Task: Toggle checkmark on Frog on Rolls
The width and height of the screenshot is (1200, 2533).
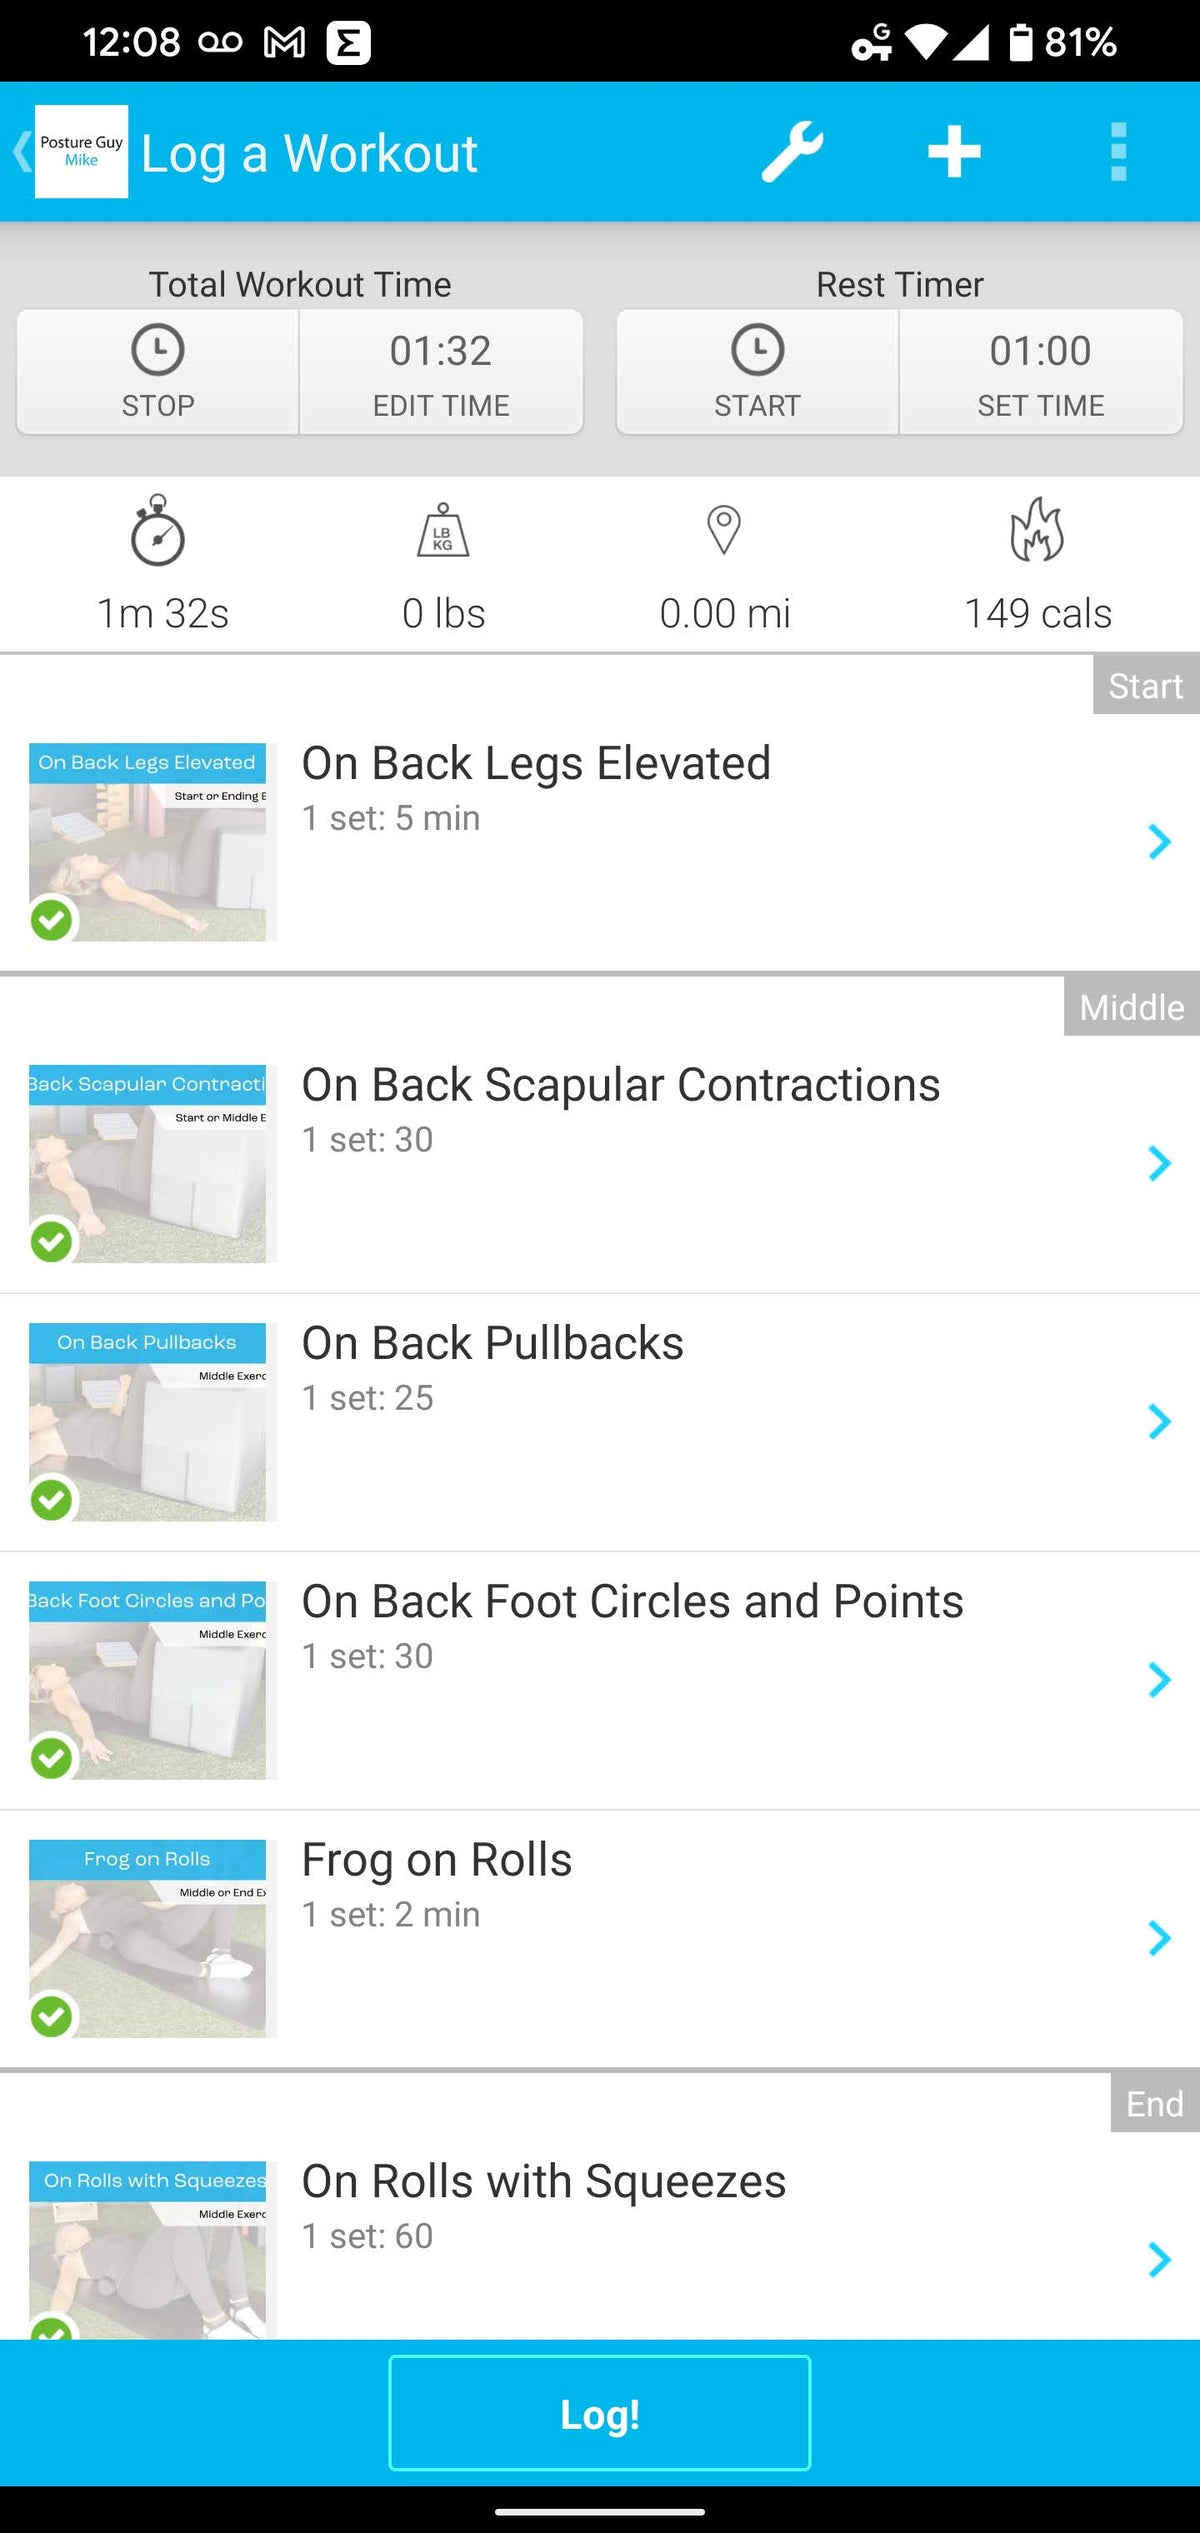Action: [52, 2016]
